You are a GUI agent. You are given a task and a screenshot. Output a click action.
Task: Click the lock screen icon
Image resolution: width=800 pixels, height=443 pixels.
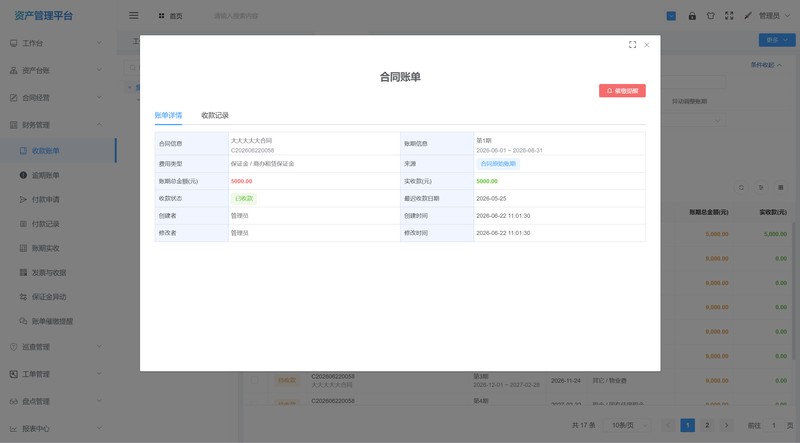(692, 16)
